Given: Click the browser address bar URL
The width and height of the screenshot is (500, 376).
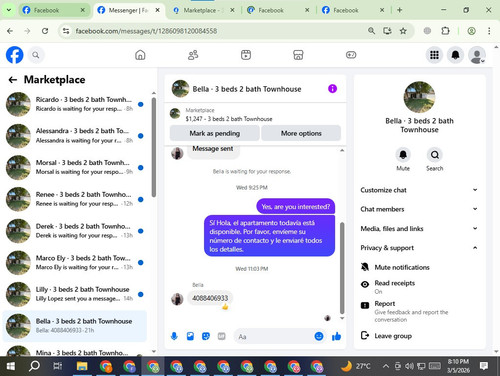Looking at the screenshot, I should [x=146, y=31].
